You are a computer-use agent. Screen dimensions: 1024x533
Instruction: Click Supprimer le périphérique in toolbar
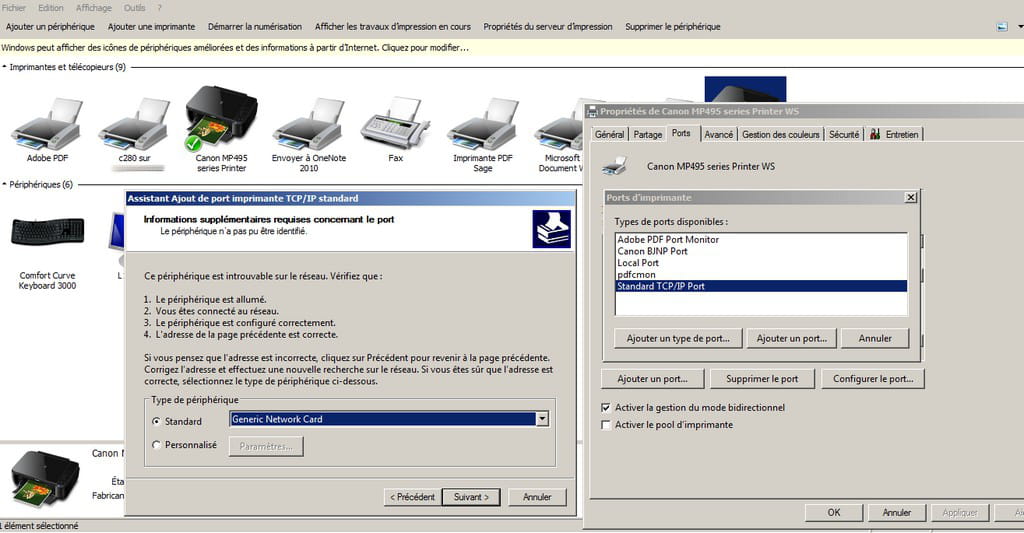[x=673, y=27]
